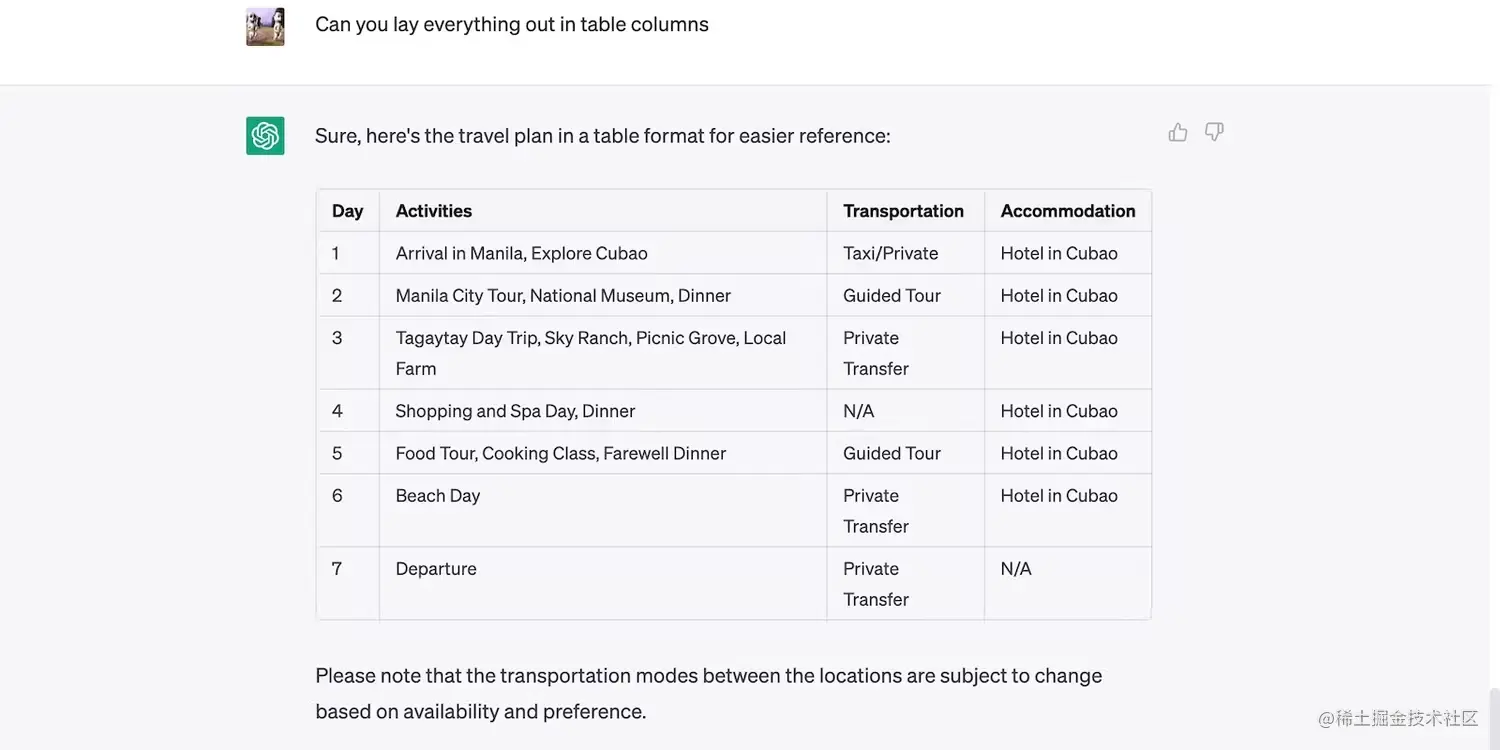This screenshot has width=1500, height=750.
Task: Click the Tagaytay Day Trip activities cell
Action: tap(590, 353)
